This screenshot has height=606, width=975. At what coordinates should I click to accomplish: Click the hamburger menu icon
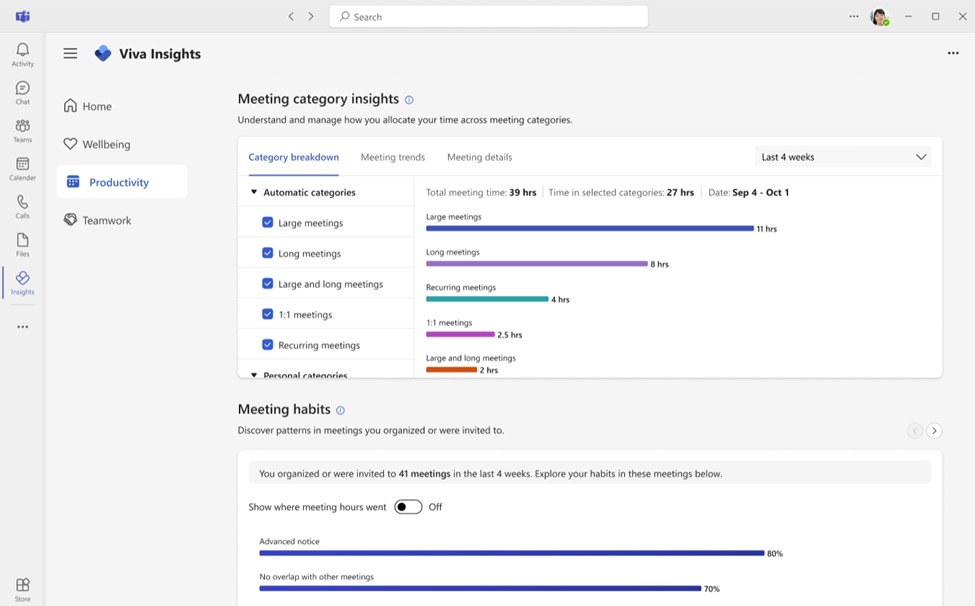70,54
